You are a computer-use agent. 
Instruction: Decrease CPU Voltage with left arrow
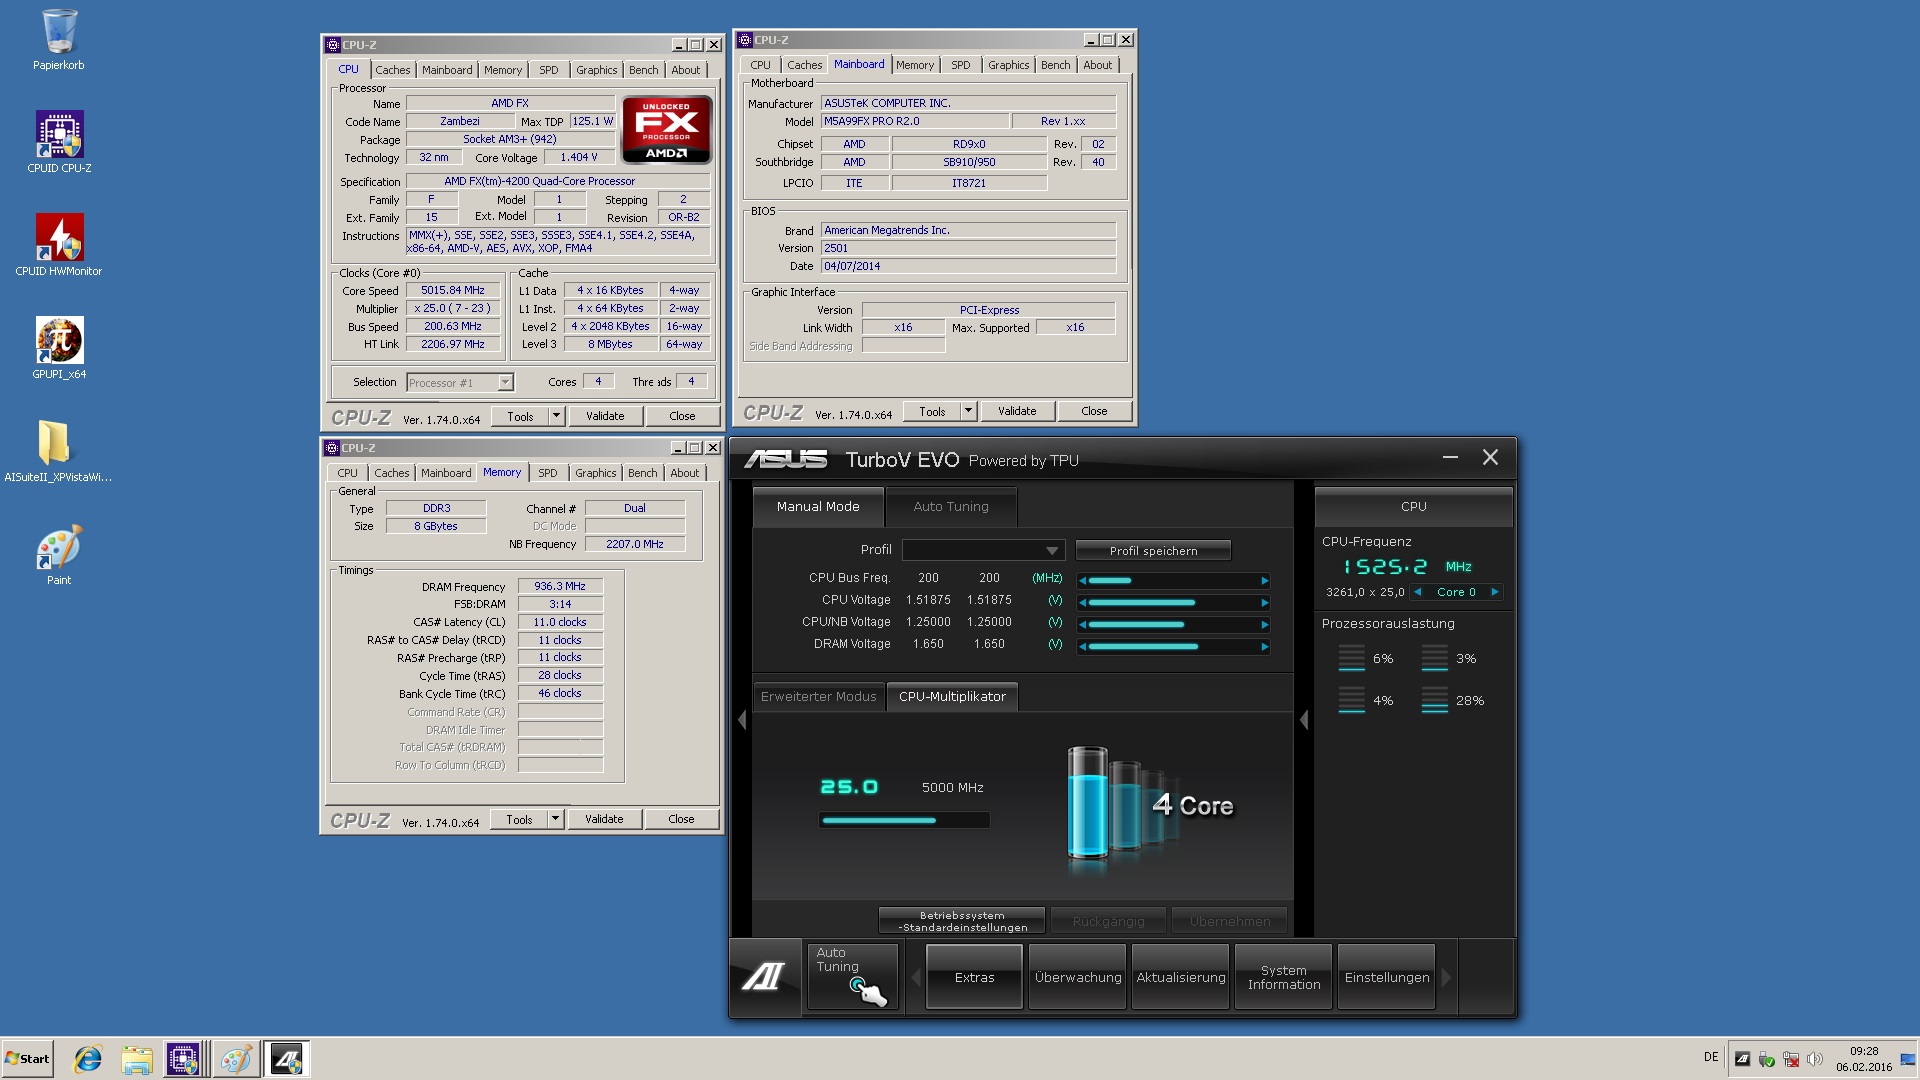[1082, 603]
